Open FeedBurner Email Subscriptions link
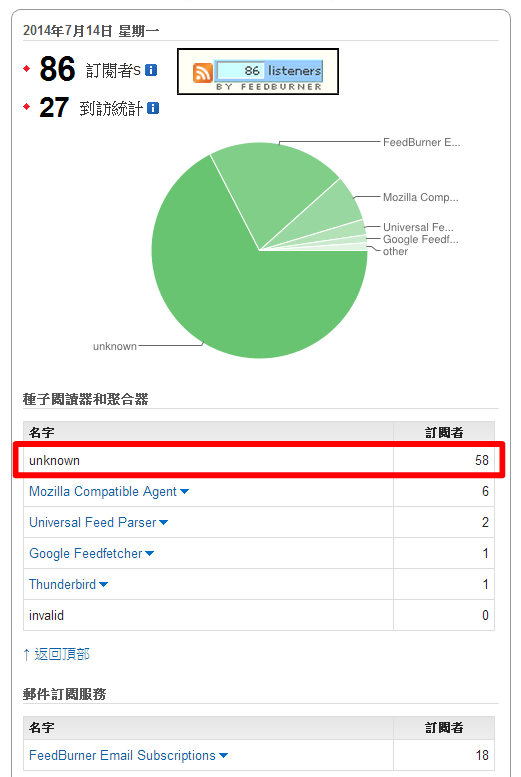521x777 pixels. point(122,756)
